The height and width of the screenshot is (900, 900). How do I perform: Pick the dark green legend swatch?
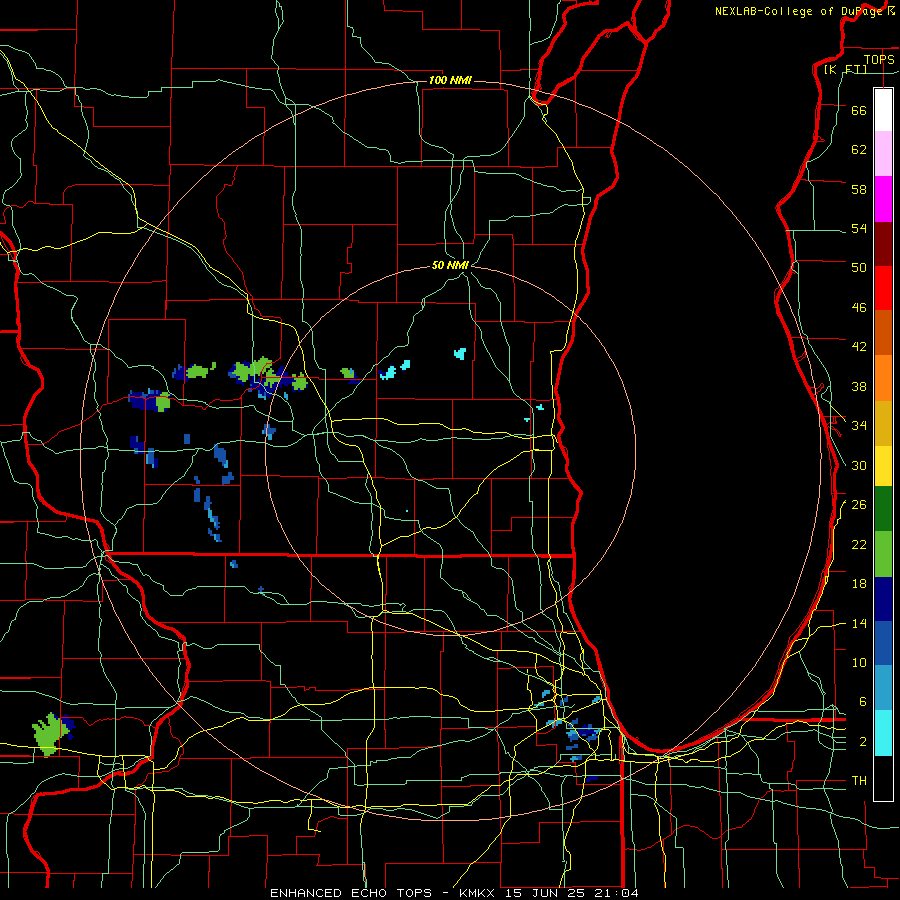coord(883,509)
